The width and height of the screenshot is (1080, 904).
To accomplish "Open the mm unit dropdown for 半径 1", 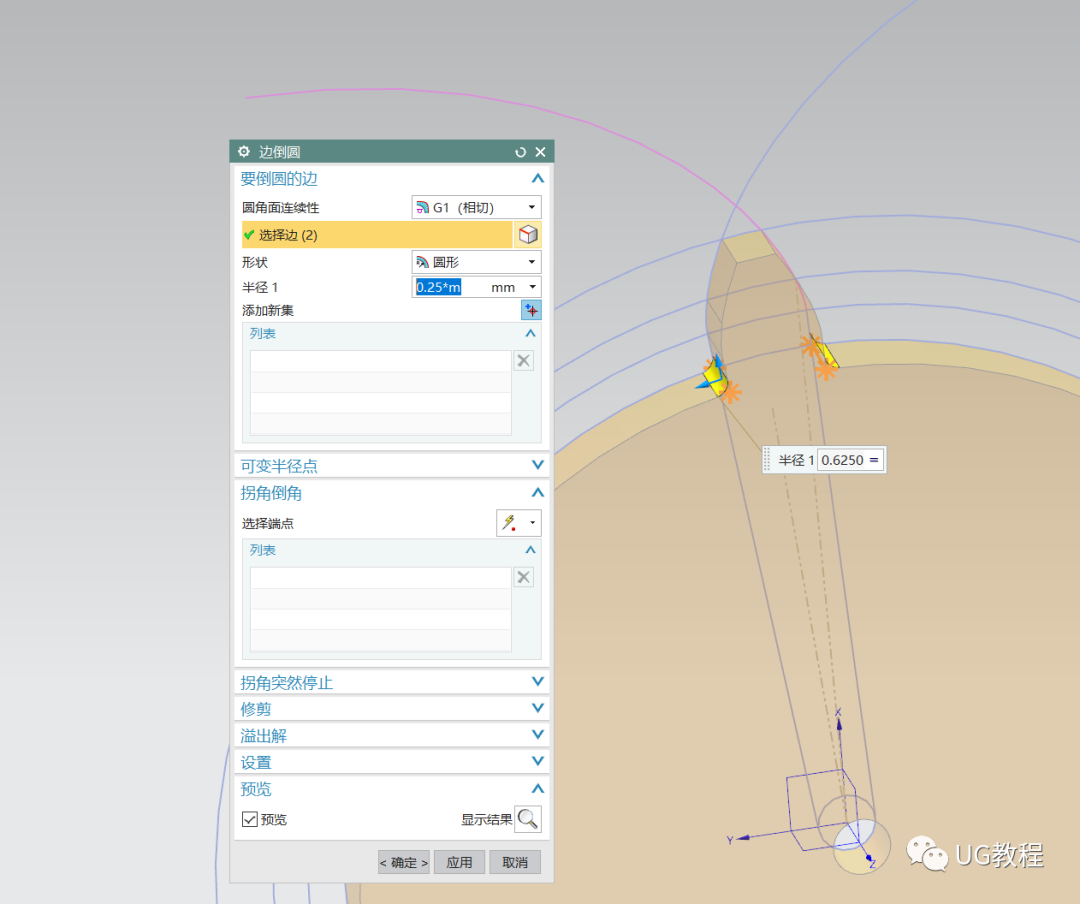I will click(x=532, y=286).
